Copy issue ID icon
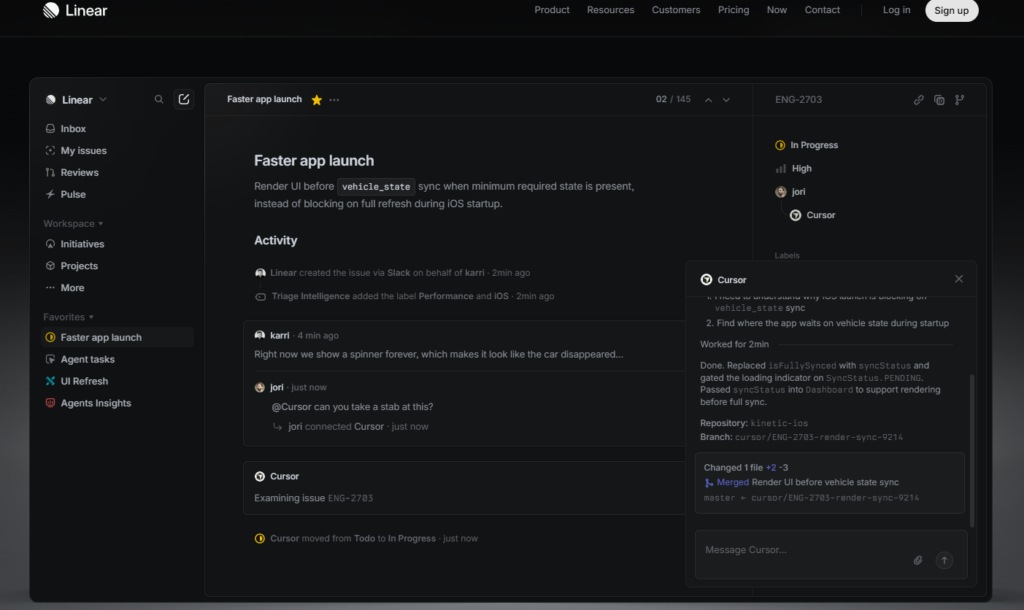 click(939, 100)
